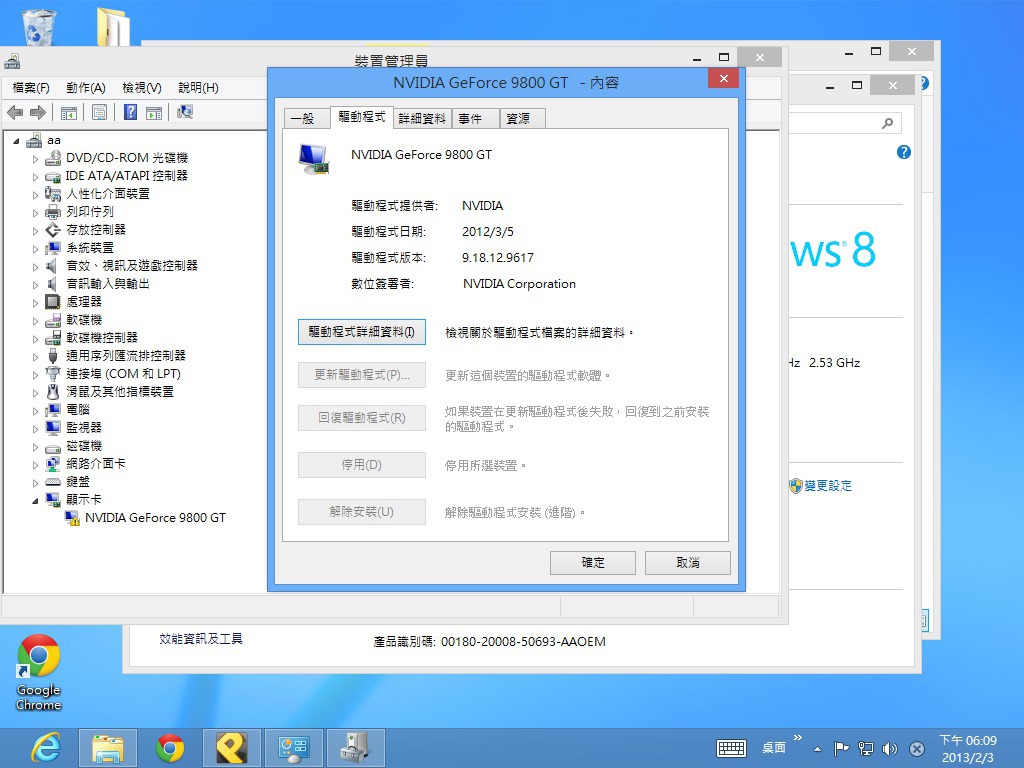The height and width of the screenshot is (768, 1024).
Task: Click the Control Panel taskbar icon
Action: point(293,748)
